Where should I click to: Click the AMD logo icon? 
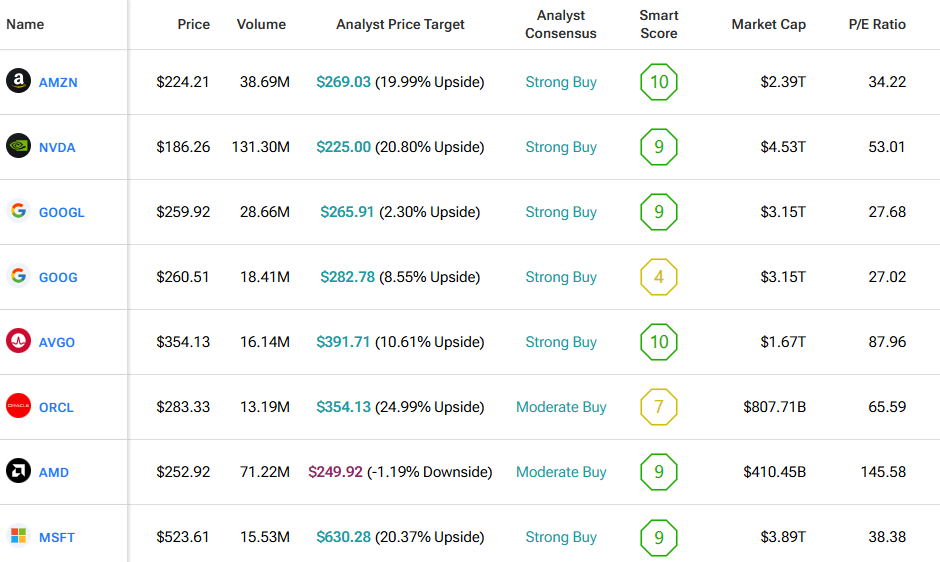(x=18, y=472)
